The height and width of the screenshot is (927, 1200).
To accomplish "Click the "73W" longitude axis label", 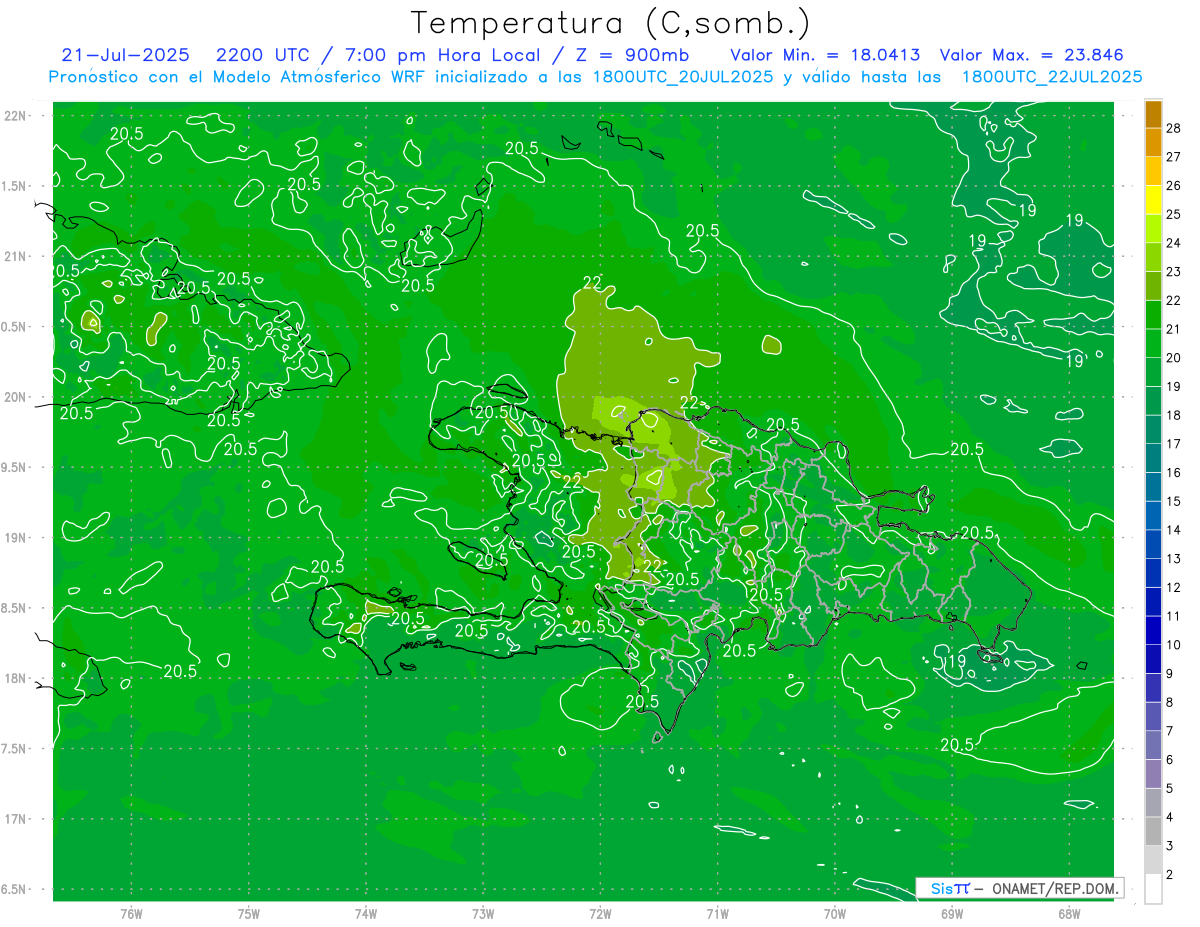I will pos(483,914).
